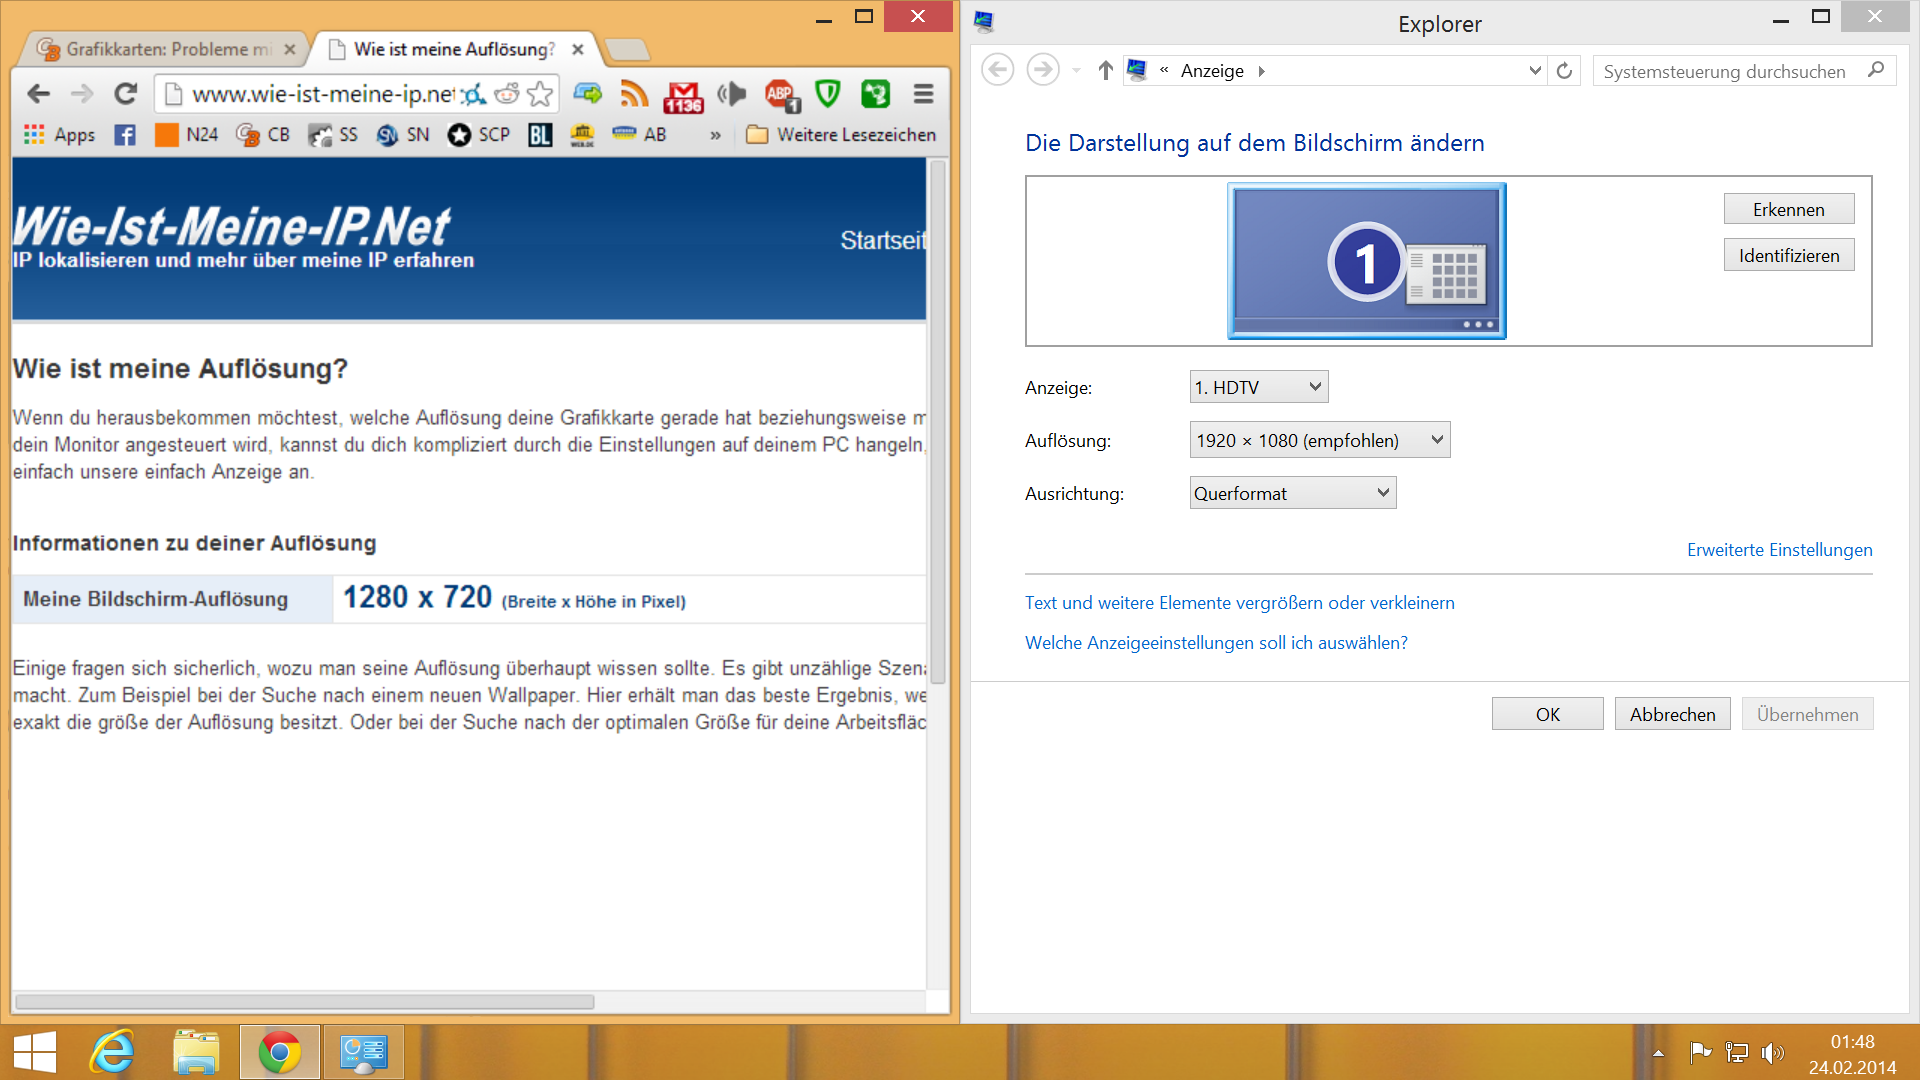1920x1080 pixels.
Task: Click the Gmail checker extension icon
Action: click(684, 95)
